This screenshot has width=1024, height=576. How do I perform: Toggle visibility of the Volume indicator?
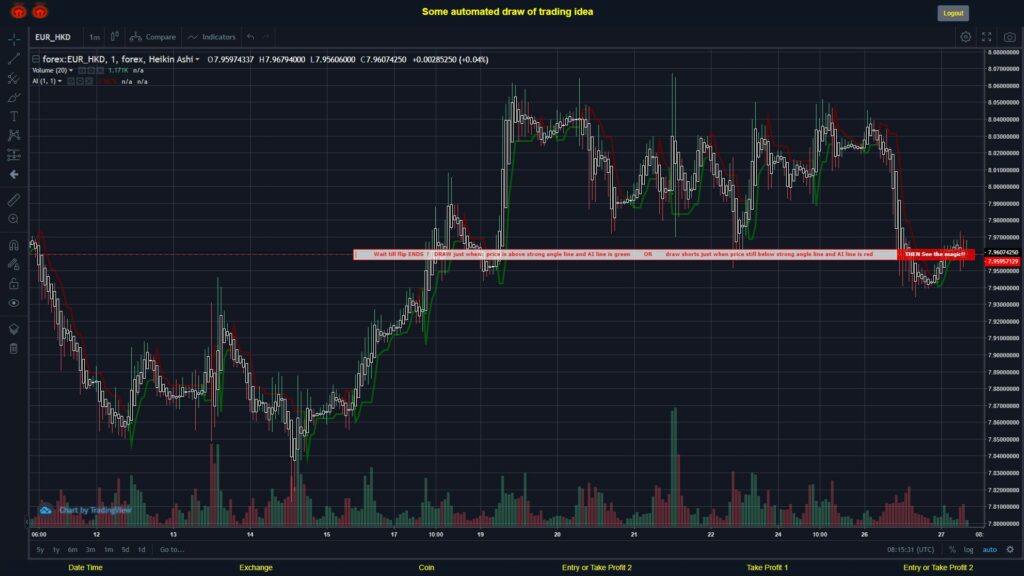[x=82, y=71]
